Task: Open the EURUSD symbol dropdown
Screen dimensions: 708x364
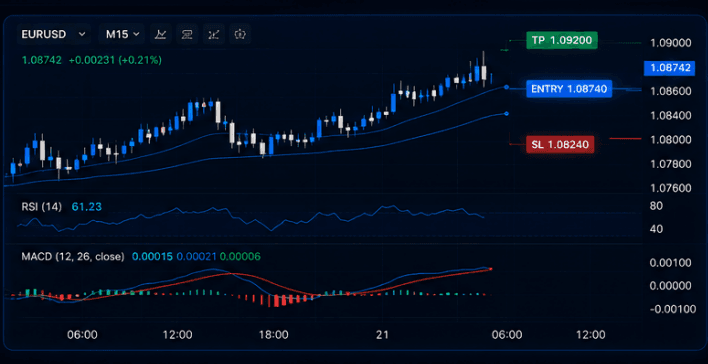Action: [x=54, y=34]
